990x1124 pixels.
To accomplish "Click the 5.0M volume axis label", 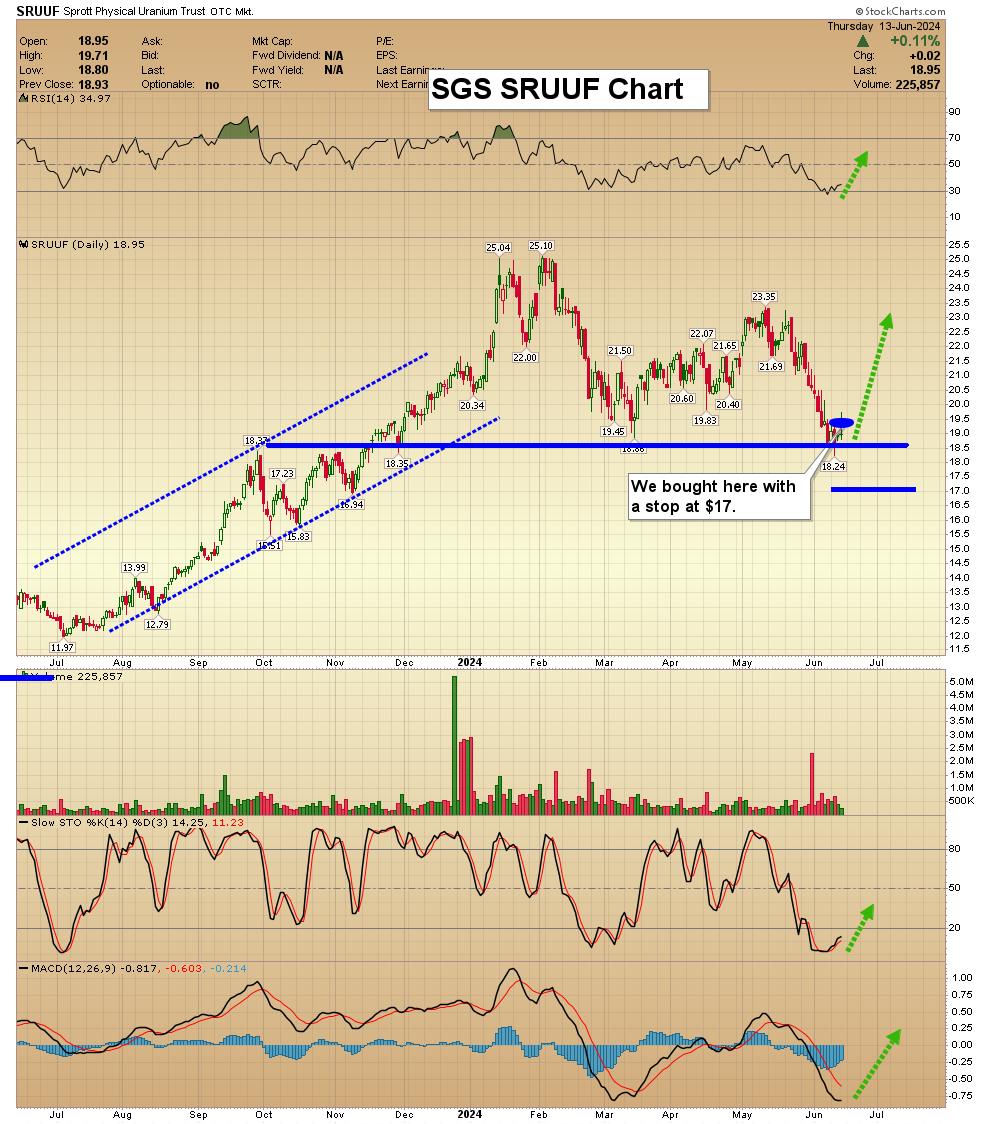I will (x=961, y=681).
